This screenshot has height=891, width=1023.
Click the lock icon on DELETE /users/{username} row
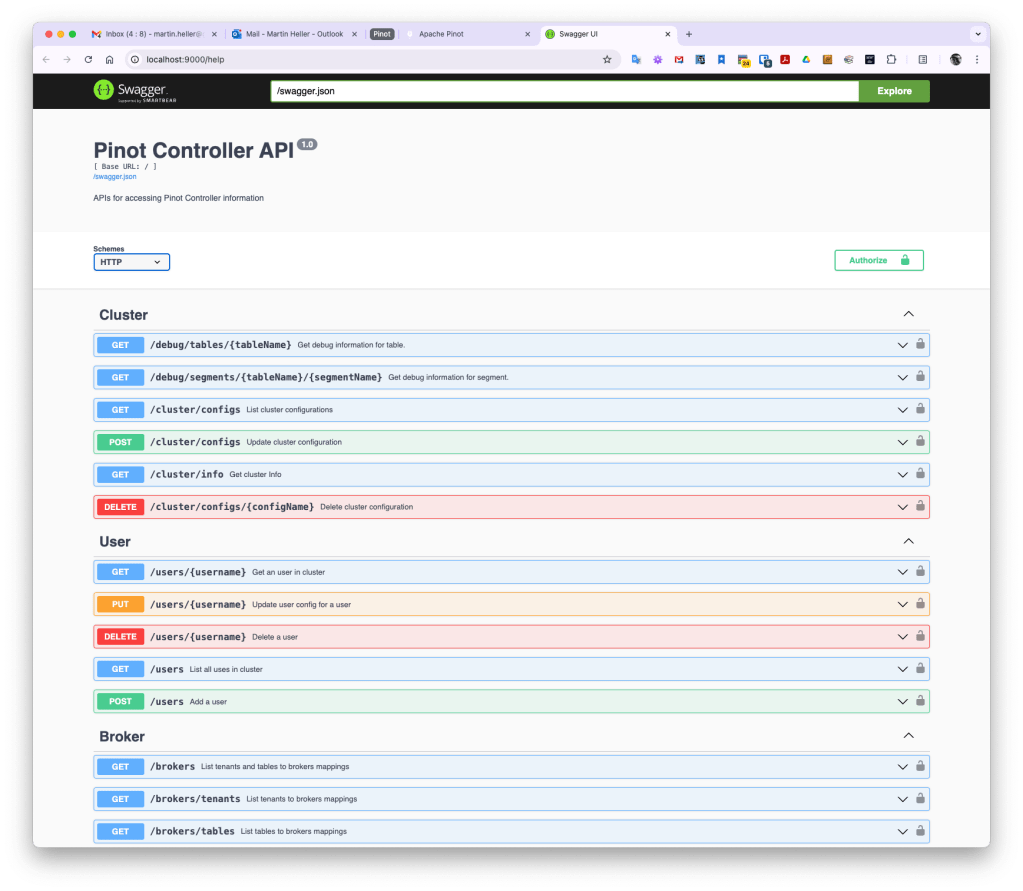(x=920, y=636)
